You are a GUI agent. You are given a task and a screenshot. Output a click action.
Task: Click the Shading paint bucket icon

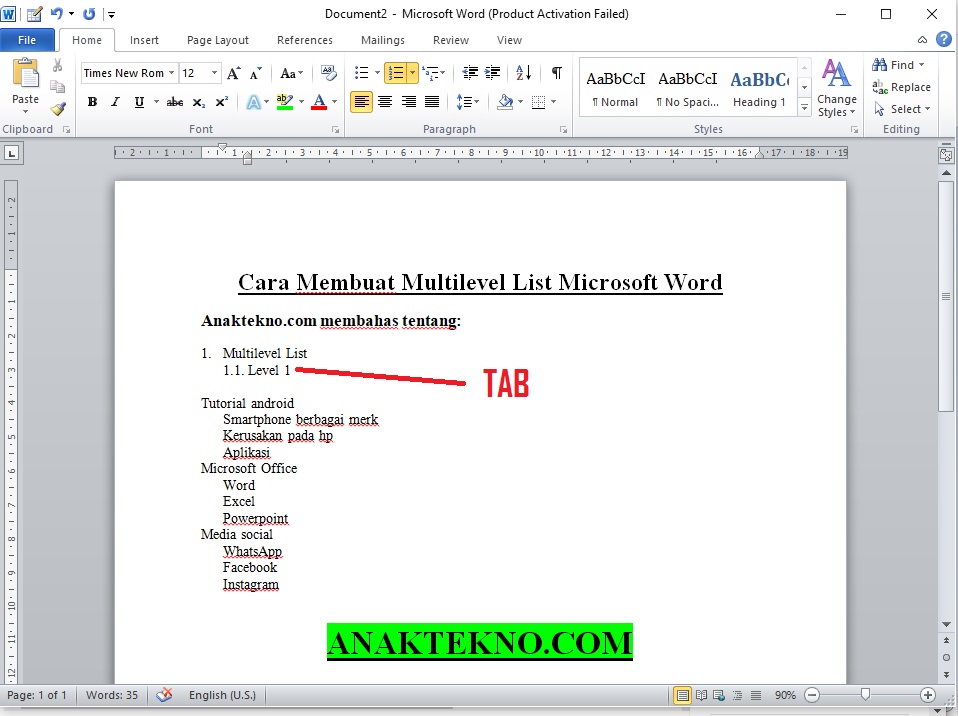505,102
